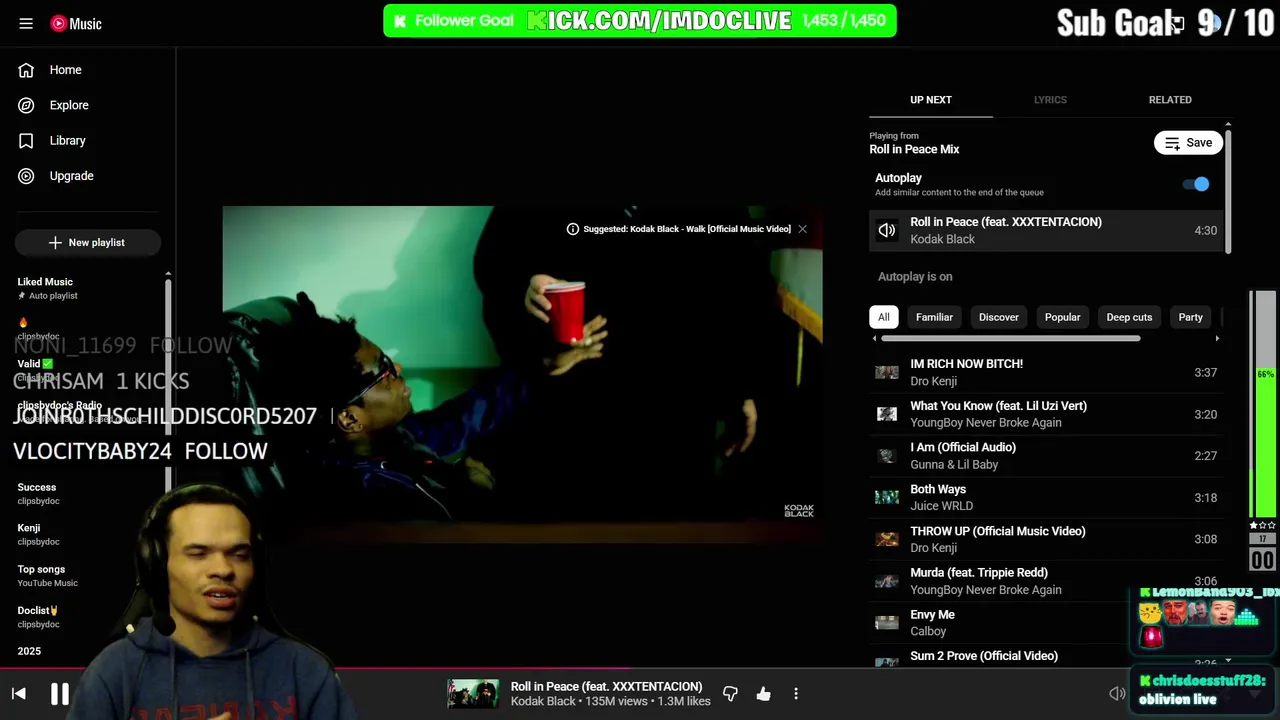Click the volume speaker icon in player bar
The height and width of the screenshot is (720, 1280).
pos(1117,693)
